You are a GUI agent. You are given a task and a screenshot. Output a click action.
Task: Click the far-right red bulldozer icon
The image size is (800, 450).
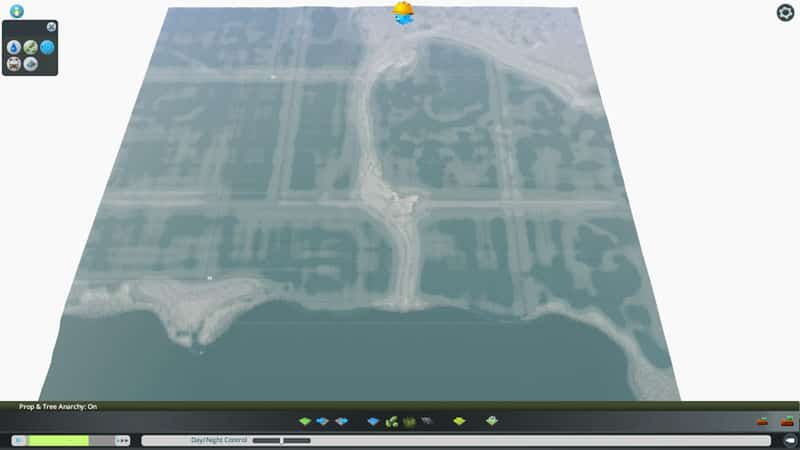pyautogui.click(x=788, y=422)
